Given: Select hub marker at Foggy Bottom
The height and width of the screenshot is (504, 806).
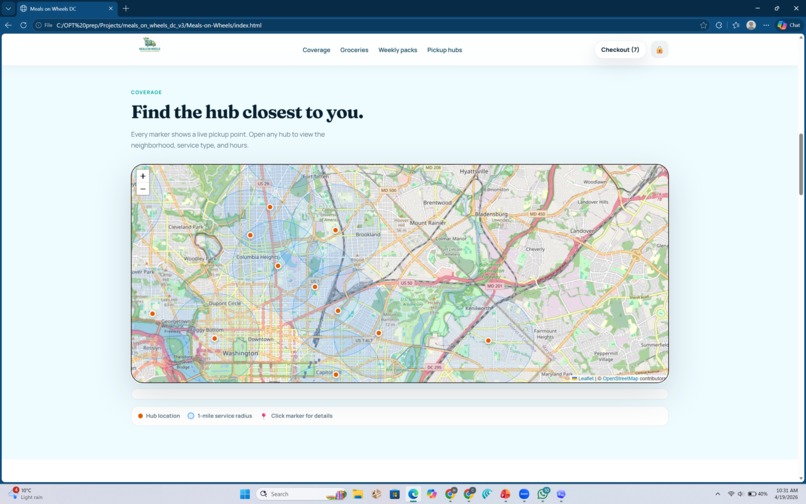Looking at the screenshot, I should click(x=214, y=338).
